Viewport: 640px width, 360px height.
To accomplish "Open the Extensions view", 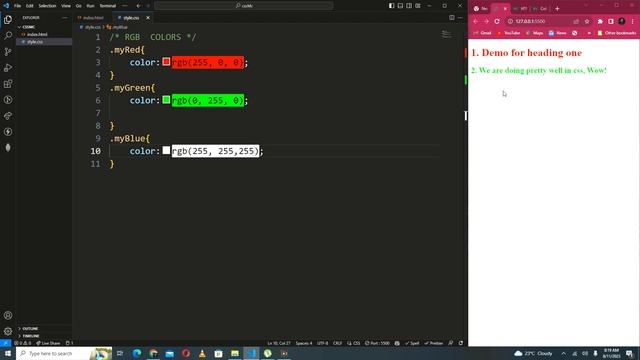I will pyautogui.click(x=8, y=84).
